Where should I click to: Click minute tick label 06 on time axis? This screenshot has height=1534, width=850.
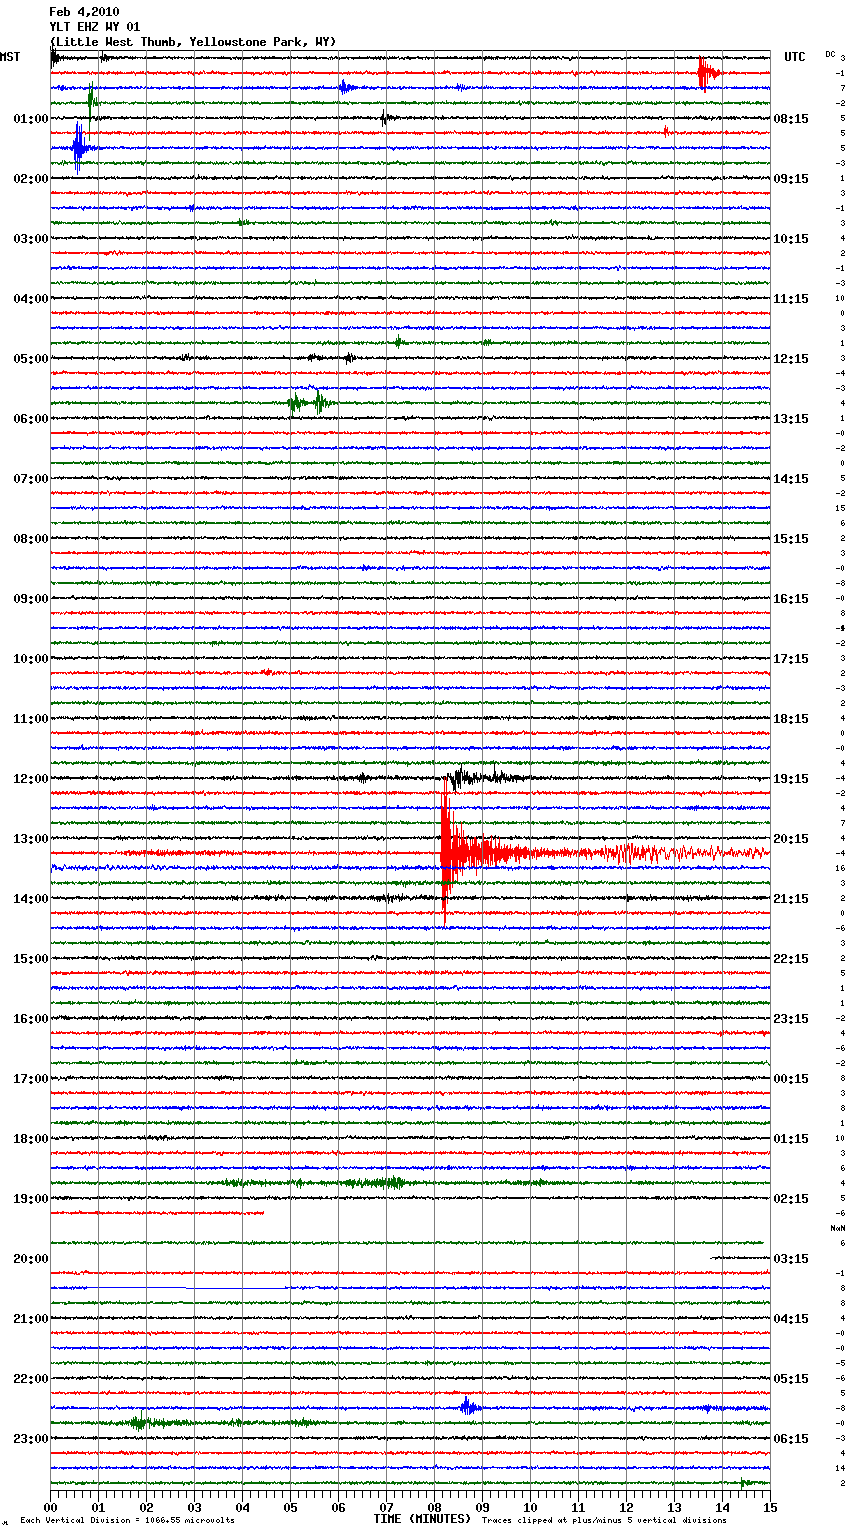(338, 1507)
